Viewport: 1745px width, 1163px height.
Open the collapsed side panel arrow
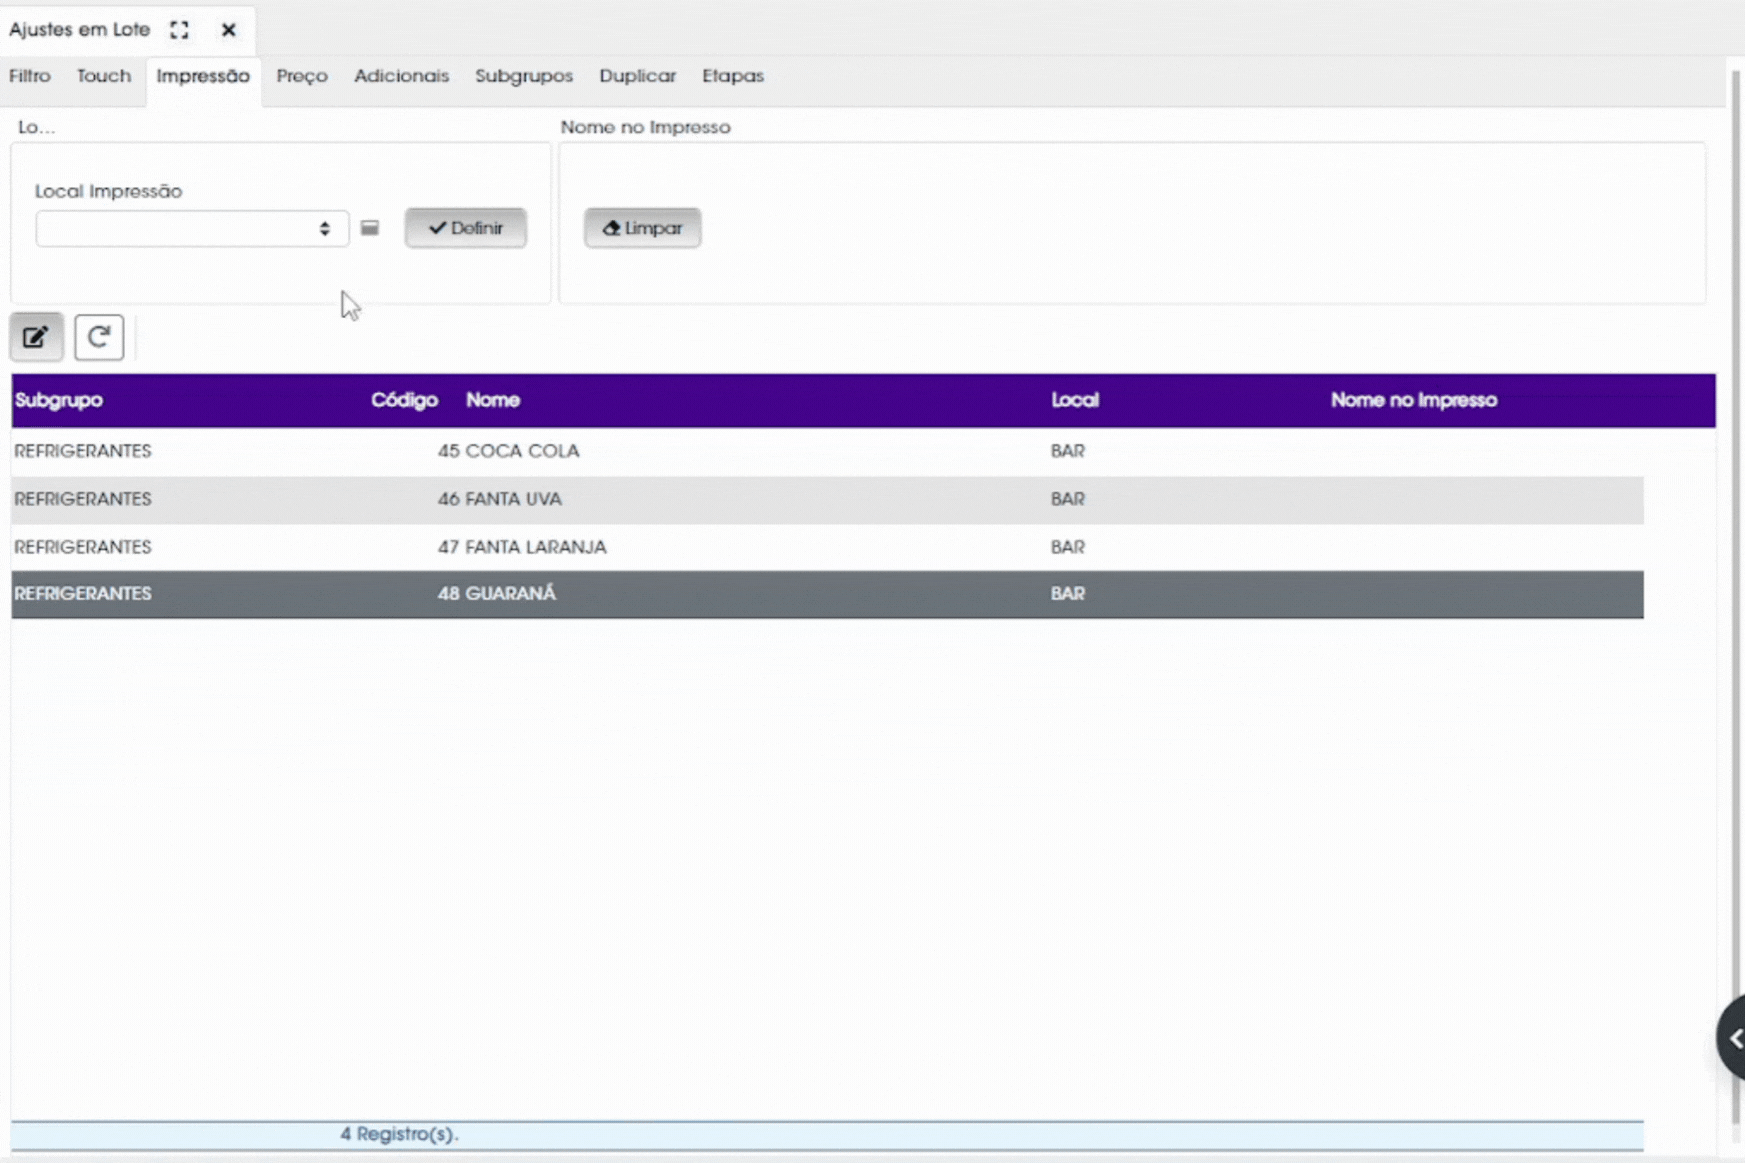tap(1733, 1038)
